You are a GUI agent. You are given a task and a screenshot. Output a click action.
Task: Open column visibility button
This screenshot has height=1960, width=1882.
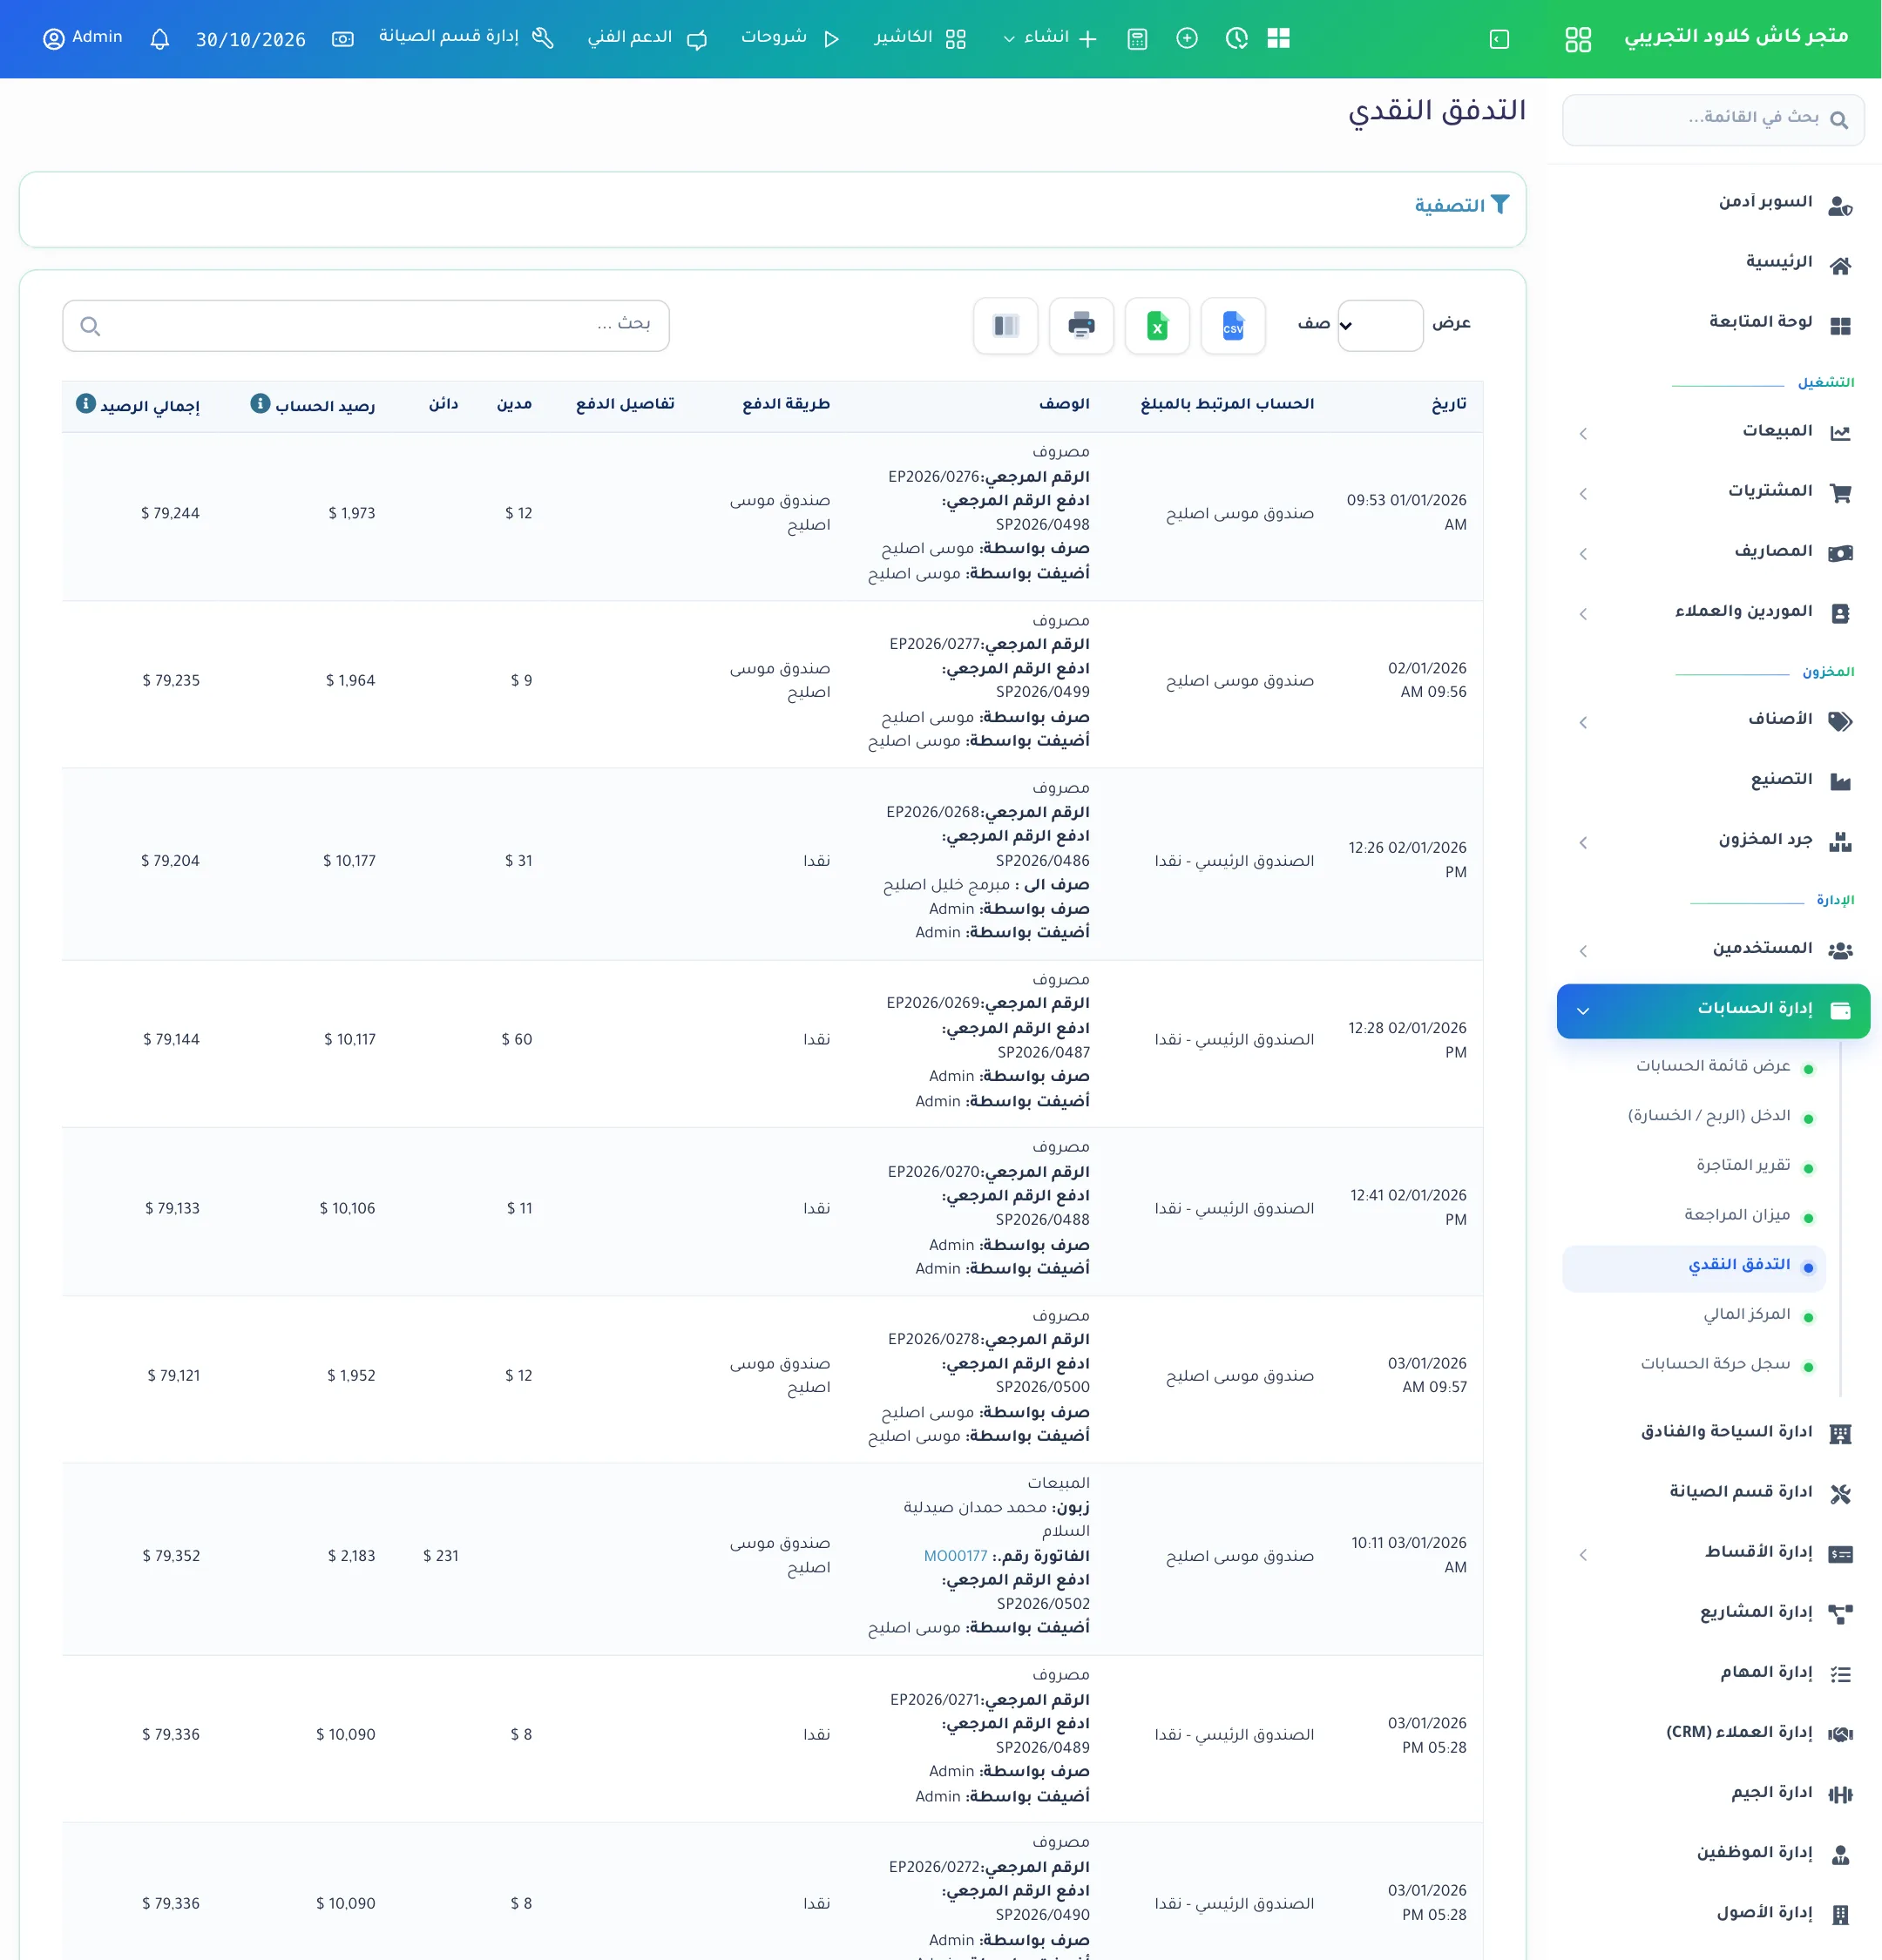[x=1005, y=326]
